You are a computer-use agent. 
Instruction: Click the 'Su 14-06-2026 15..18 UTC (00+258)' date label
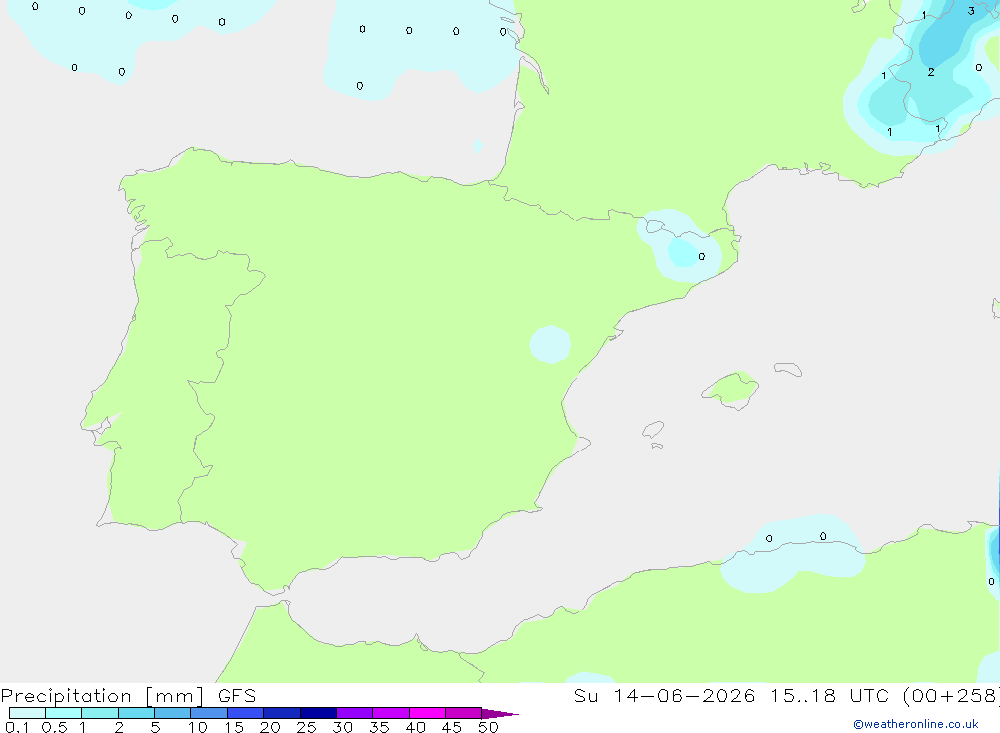coord(786,696)
